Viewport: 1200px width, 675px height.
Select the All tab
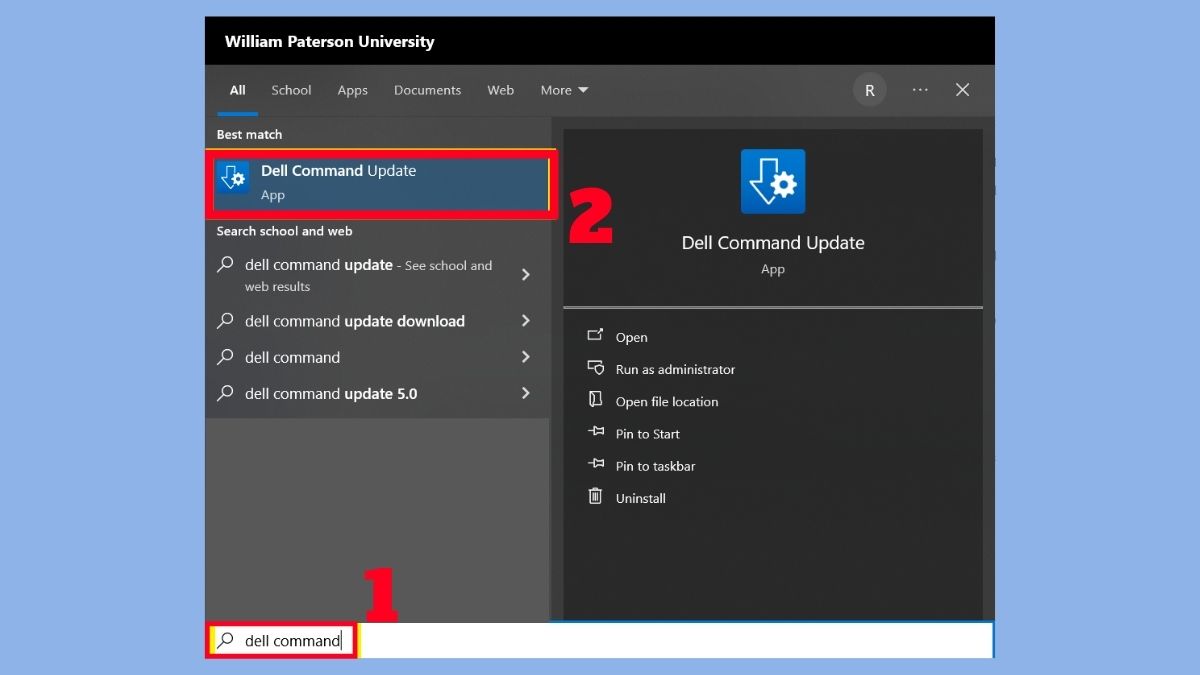point(237,90)
